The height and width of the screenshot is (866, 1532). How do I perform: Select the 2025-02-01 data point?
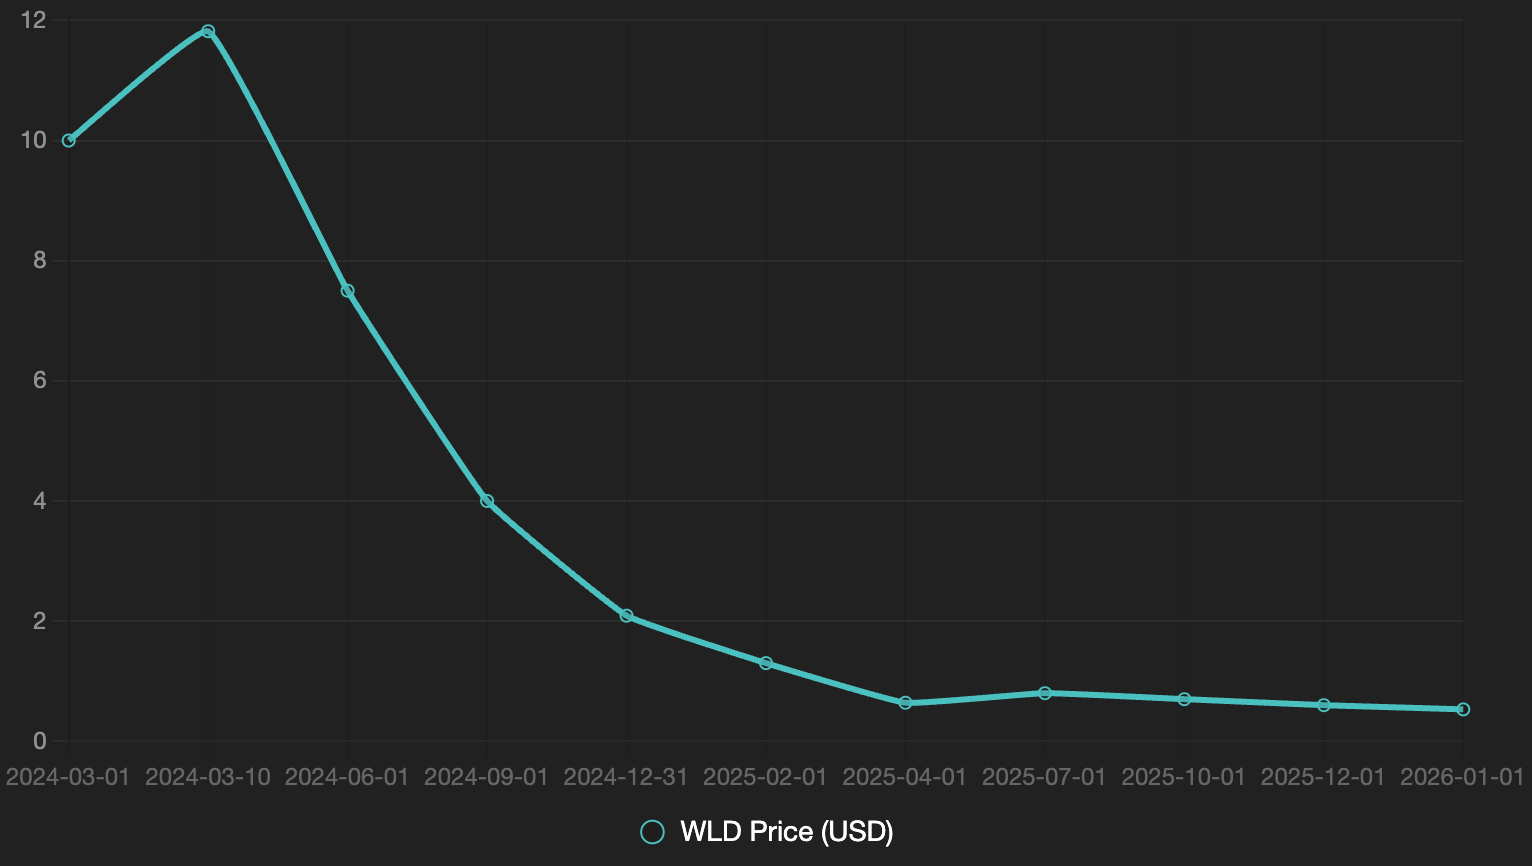766,663
